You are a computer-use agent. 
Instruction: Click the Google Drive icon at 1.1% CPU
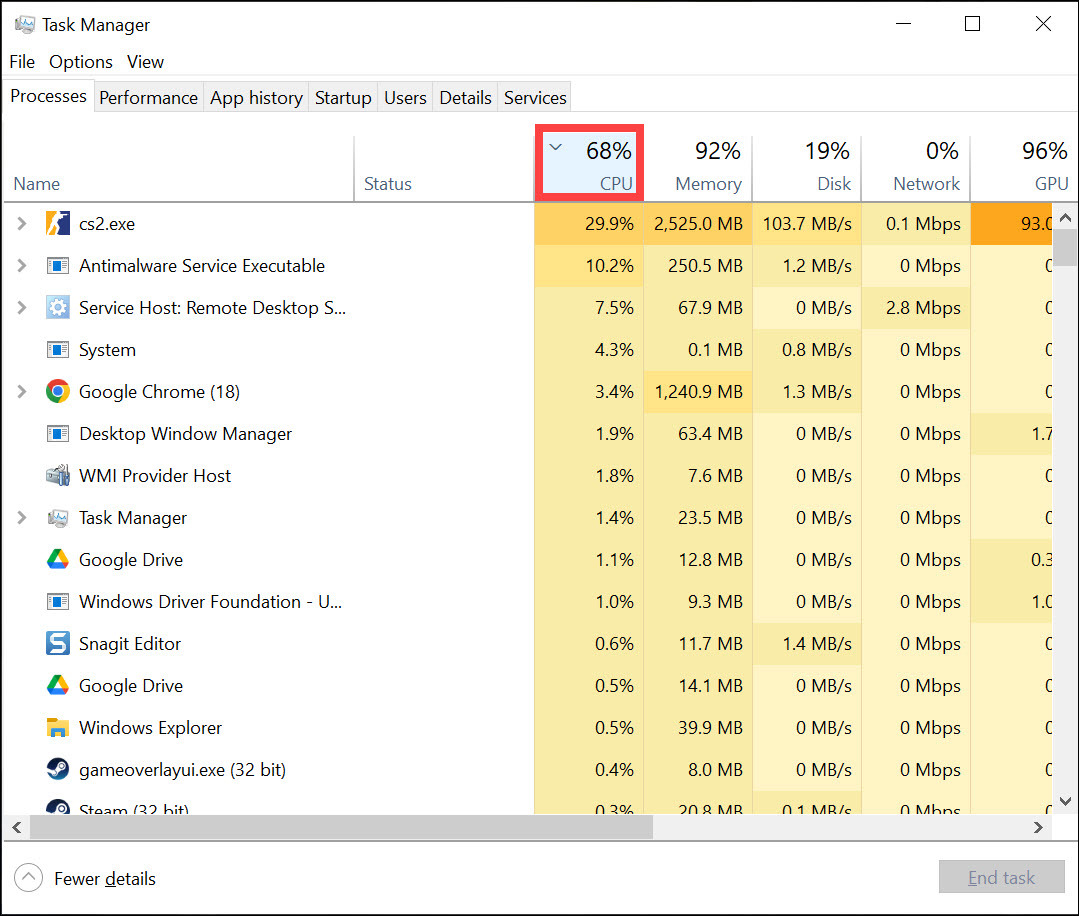click(58, 560)
